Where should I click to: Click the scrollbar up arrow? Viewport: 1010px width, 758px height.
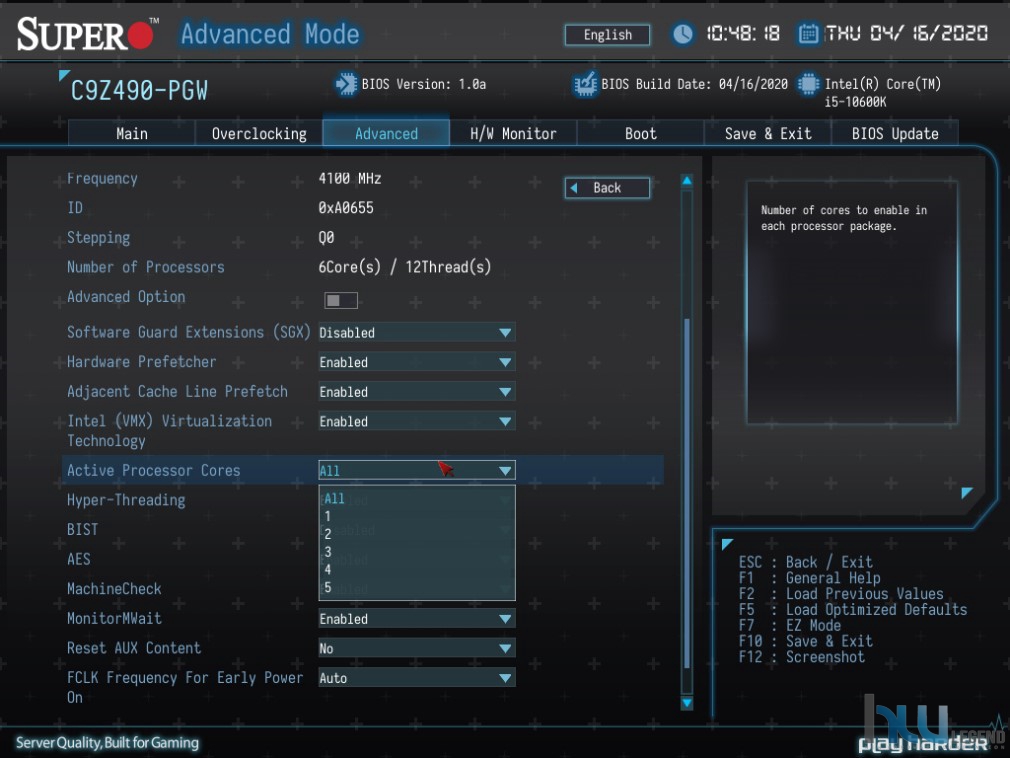coord(687,181)
